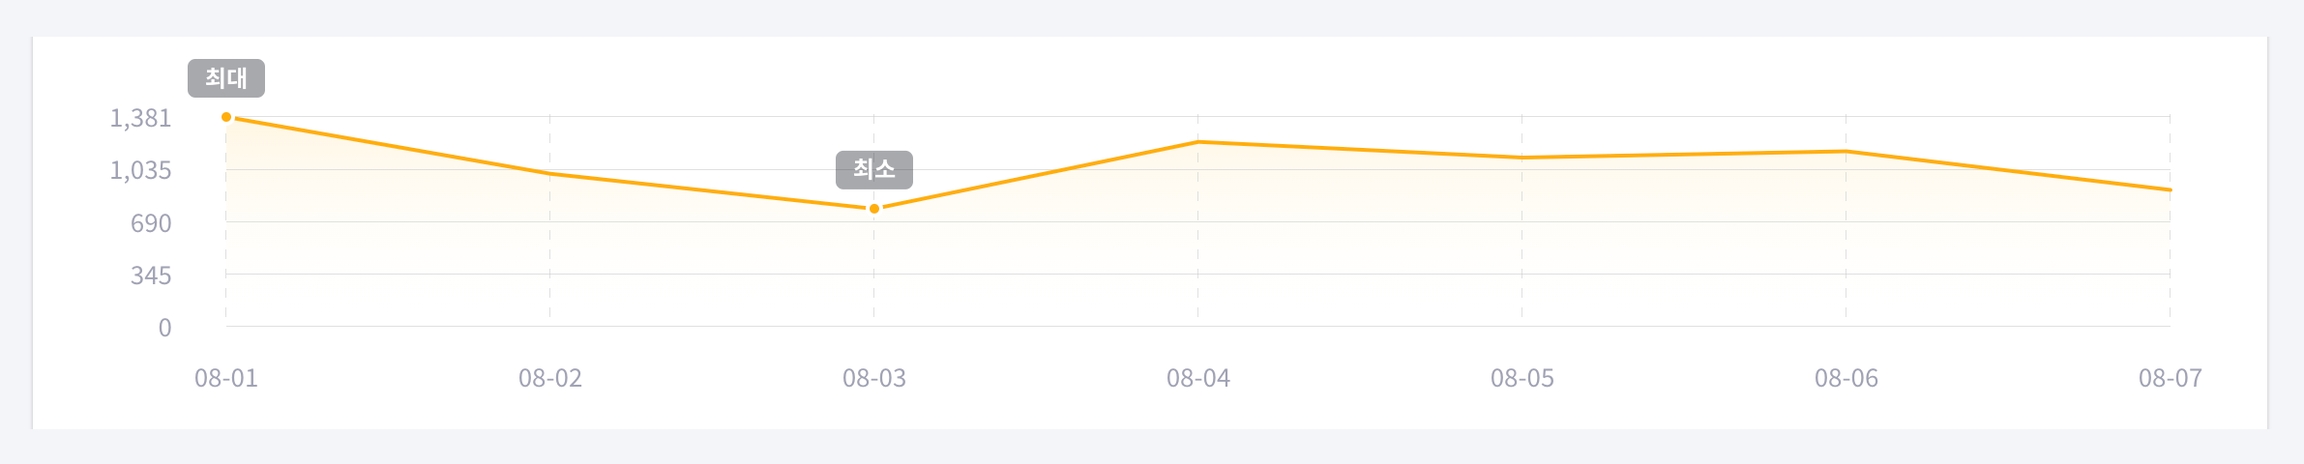Select the maximum data point dot on 08-01

(226, 117)
